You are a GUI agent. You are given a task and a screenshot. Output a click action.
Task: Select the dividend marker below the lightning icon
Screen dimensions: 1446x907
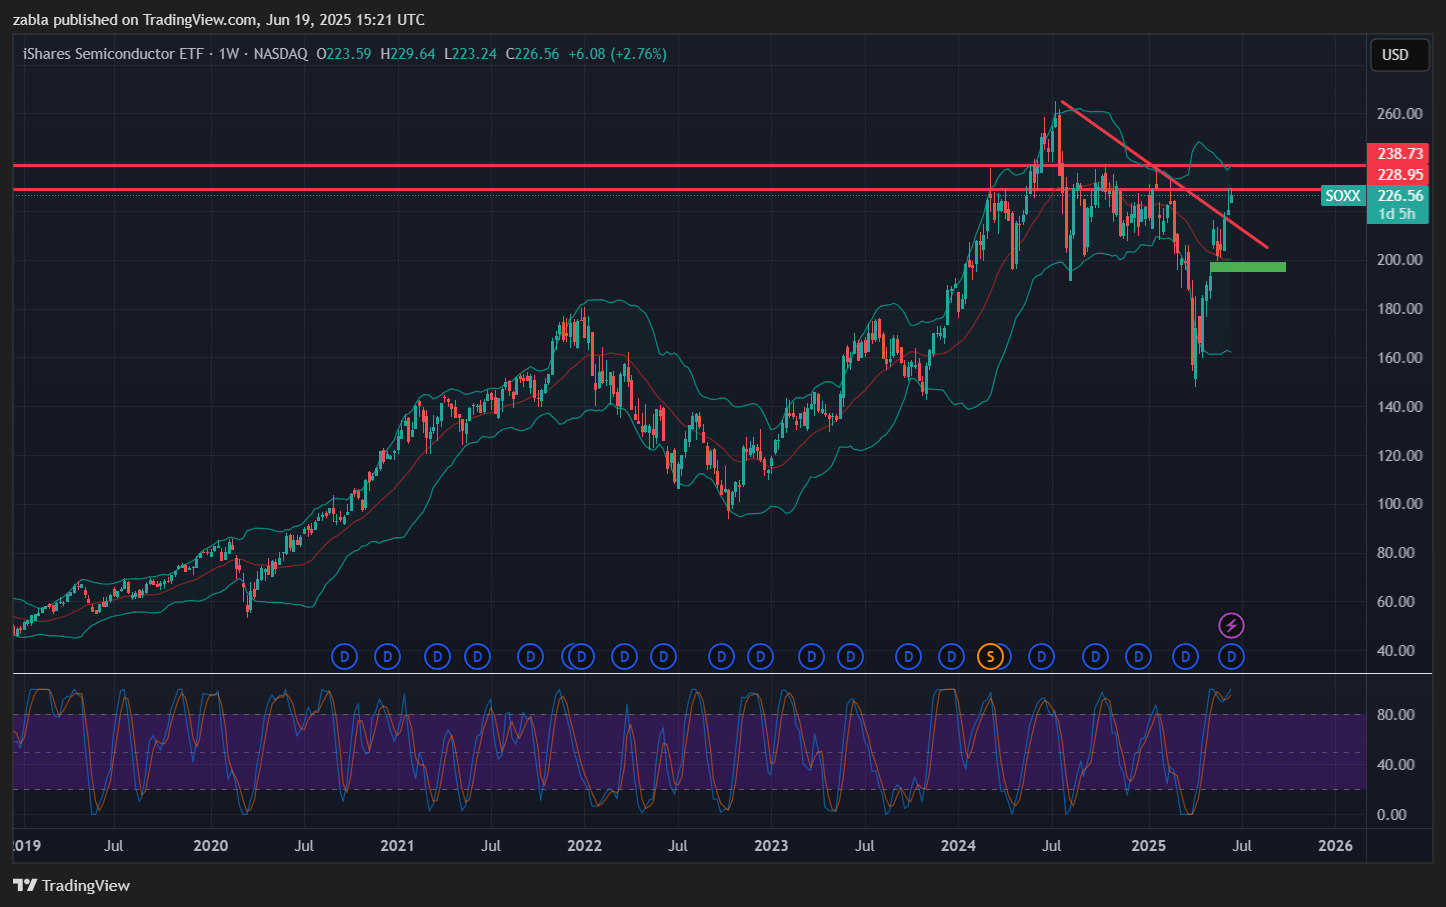[1232, 657]
